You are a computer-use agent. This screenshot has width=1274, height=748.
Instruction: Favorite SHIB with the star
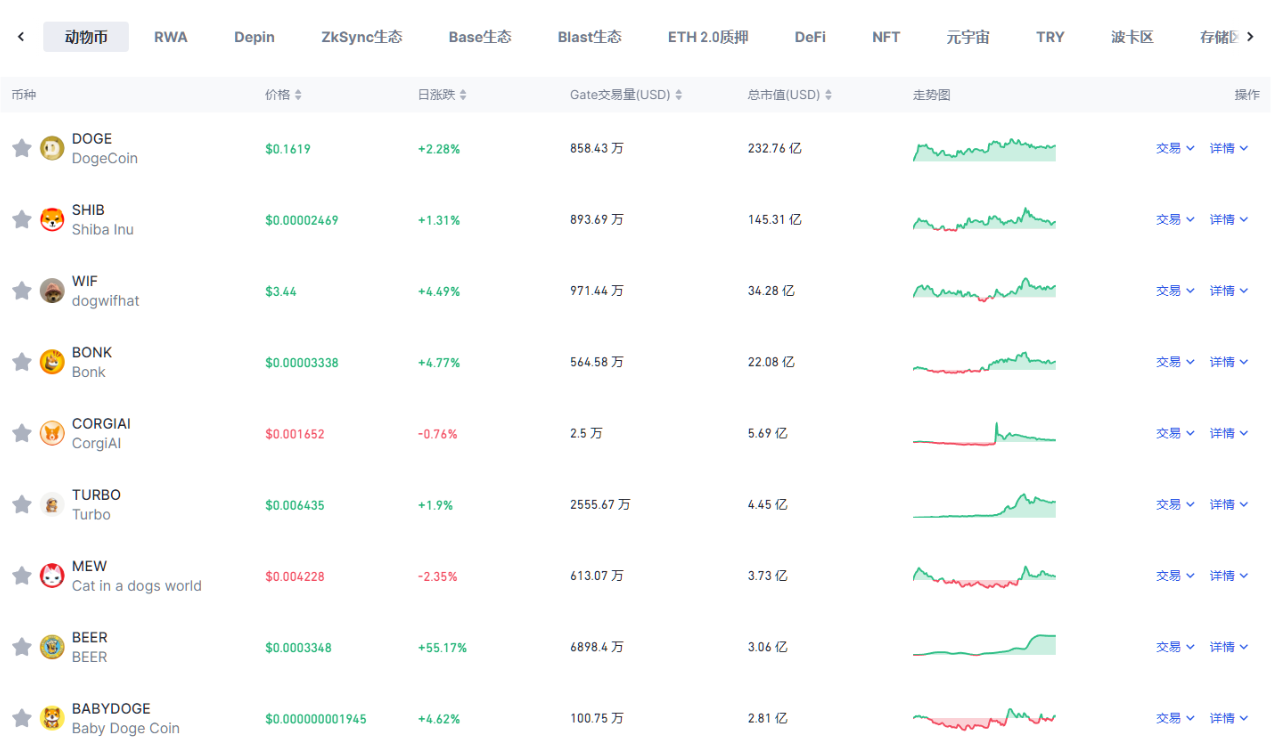tap(21, 219)
